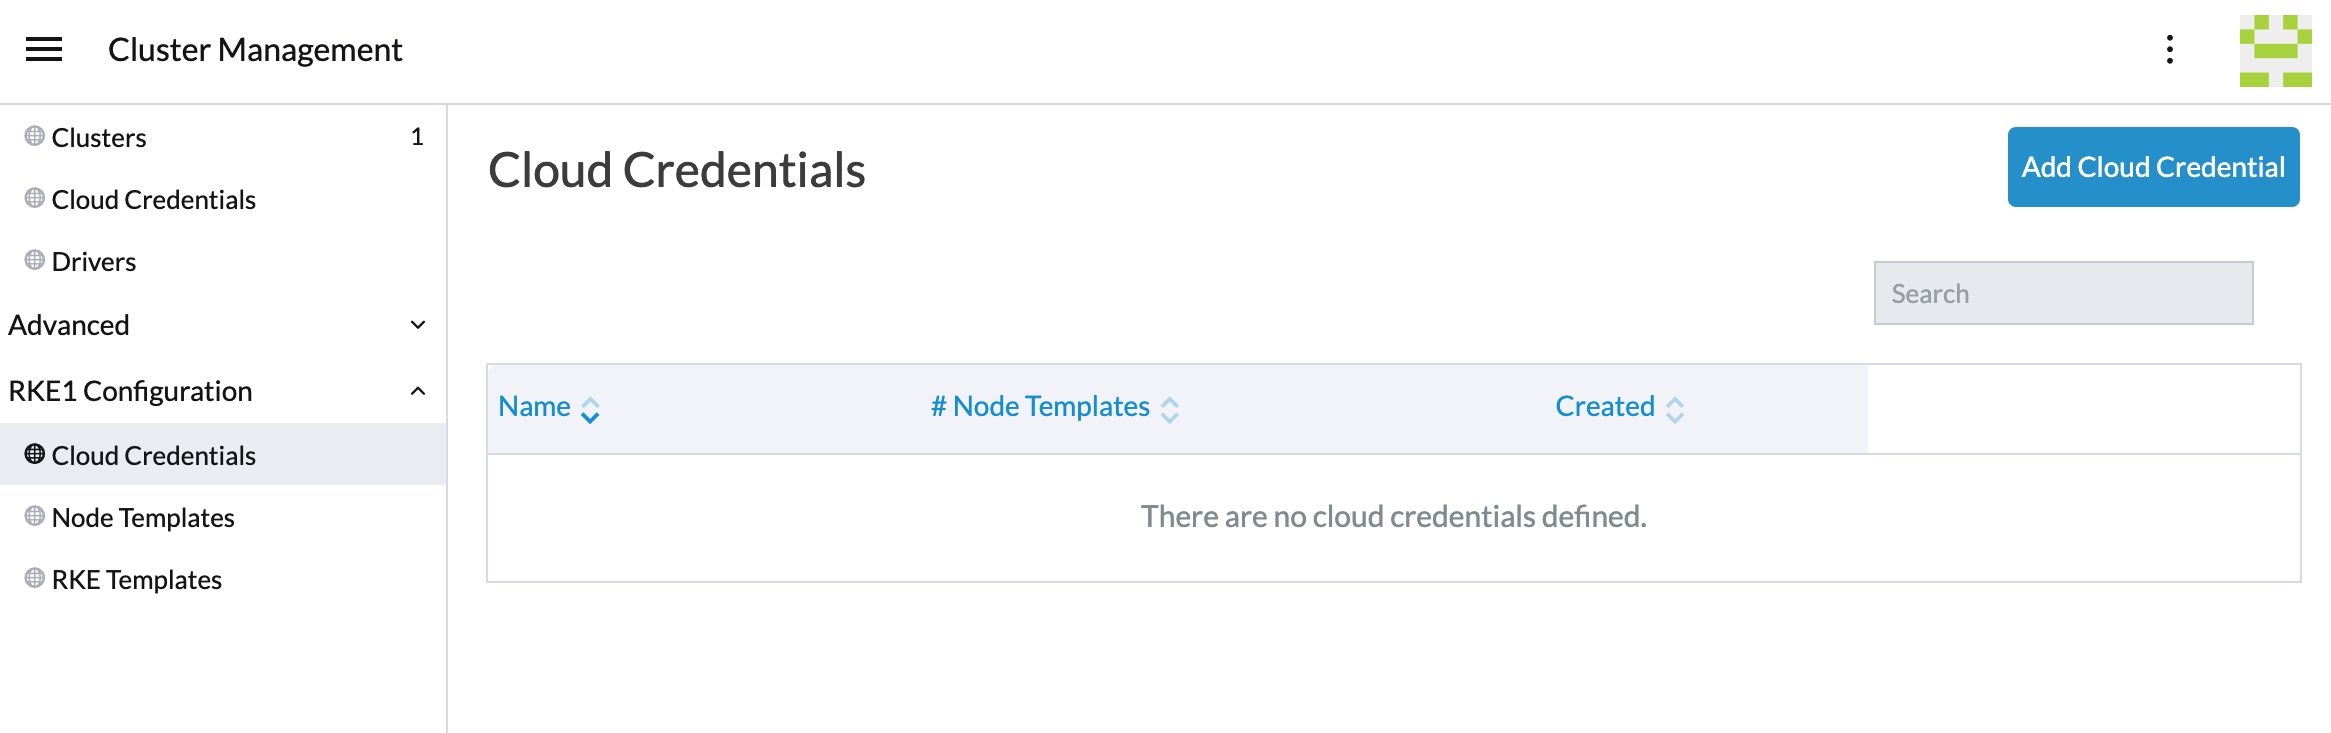Click the globe icon next to Drivers
Screen dimensions: 2331x733
pyautogui.click(x=33, y=261)
